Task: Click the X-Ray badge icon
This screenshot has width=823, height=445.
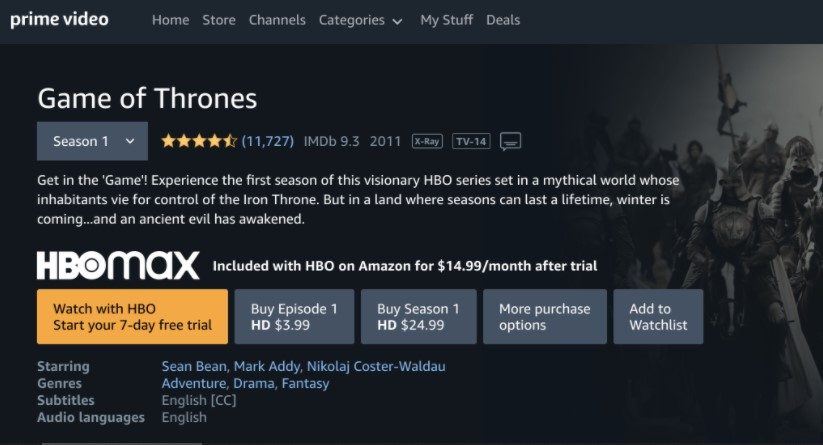Action: 427,141
